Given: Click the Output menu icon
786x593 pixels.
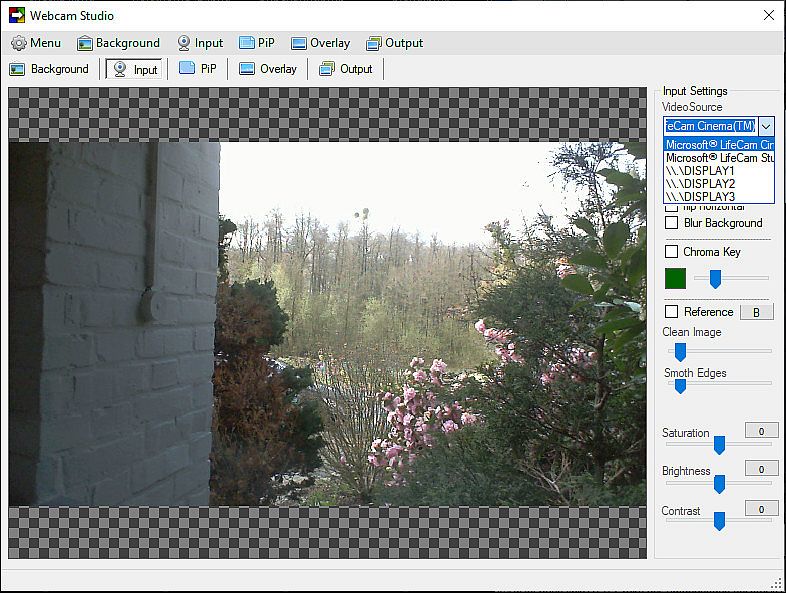Looking at the screenshot, I should [x=373, y=44].
